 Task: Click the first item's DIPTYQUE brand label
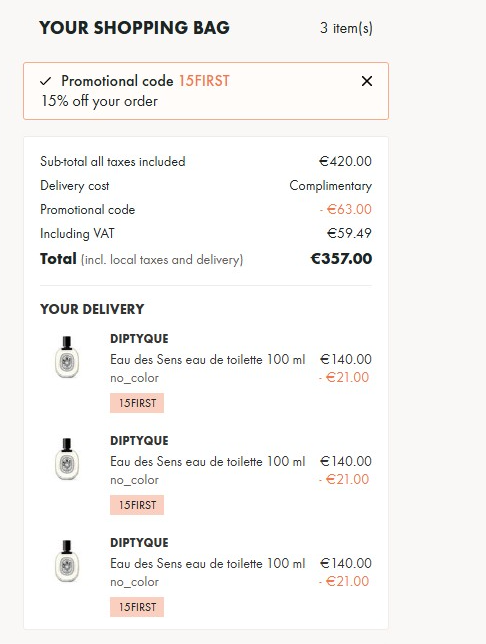tap(139, 339)
